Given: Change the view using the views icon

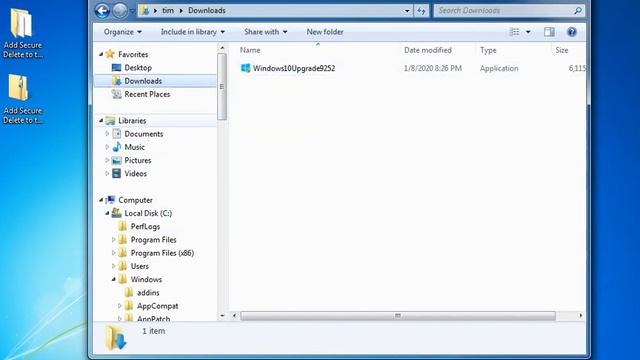Looking at the screenshot, I should click(515, 32).
